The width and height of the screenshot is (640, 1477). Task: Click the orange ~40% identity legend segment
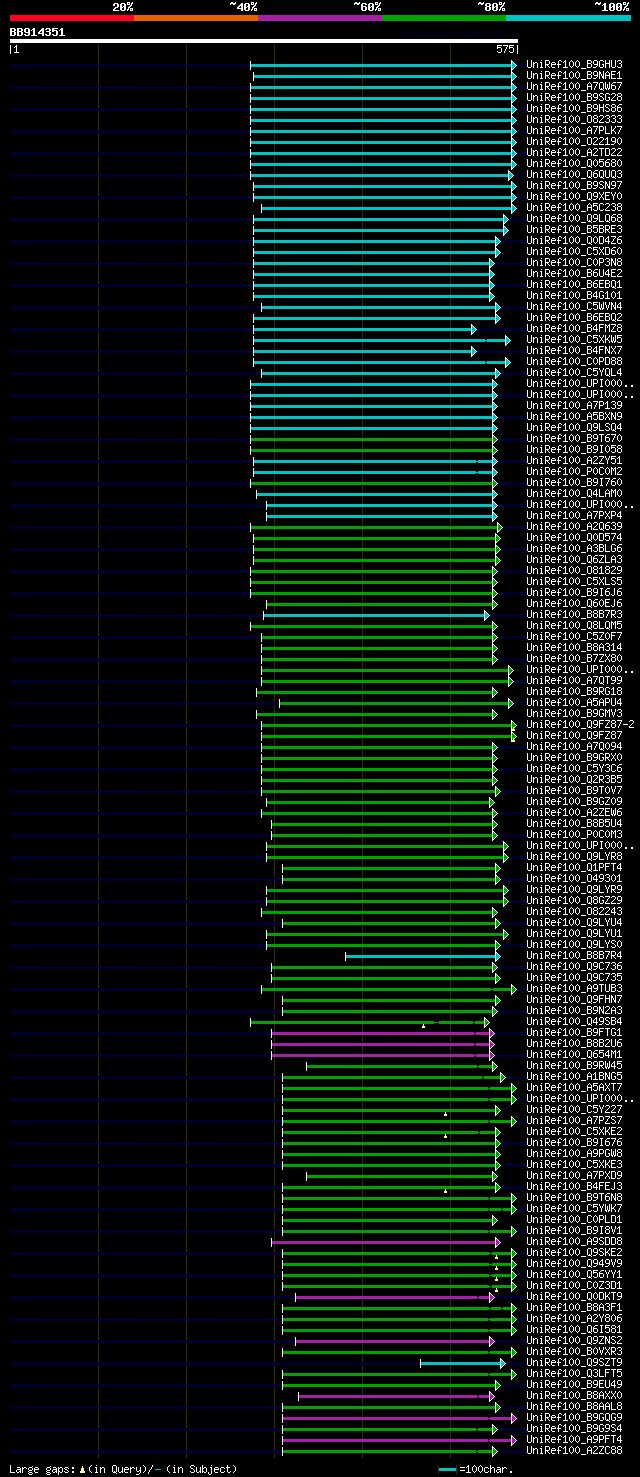click(x=196, y=18)
